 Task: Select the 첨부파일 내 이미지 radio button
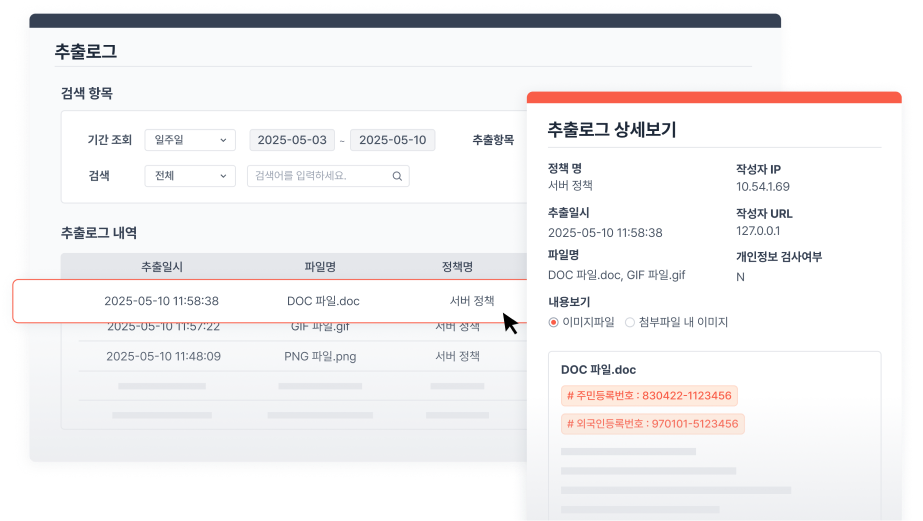pyautogui.click(x=630, y=322)
